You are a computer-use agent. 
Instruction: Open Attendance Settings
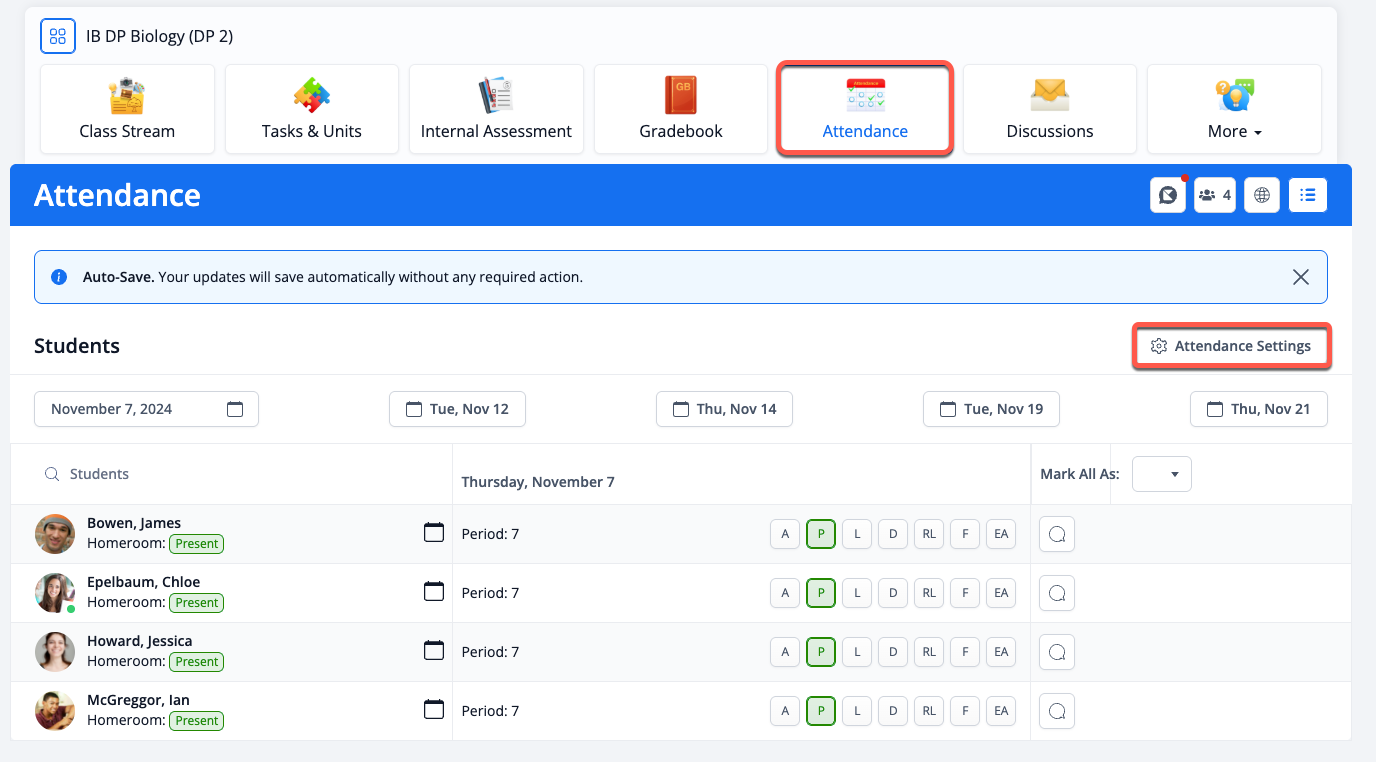[x=1231, y=346]
